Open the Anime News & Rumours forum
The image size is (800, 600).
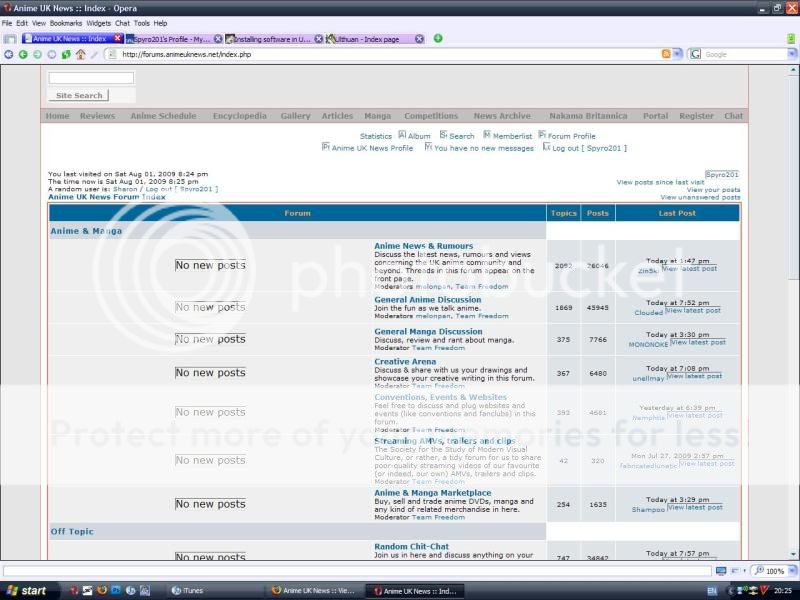pyautogui.click(x=423, y=246)
